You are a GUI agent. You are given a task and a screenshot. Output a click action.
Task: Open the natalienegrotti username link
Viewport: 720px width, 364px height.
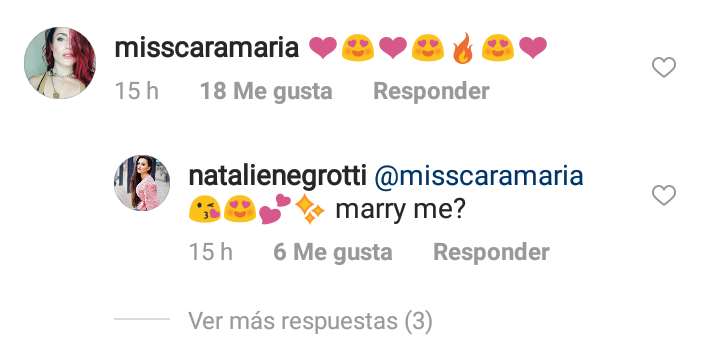click(277, 176)
